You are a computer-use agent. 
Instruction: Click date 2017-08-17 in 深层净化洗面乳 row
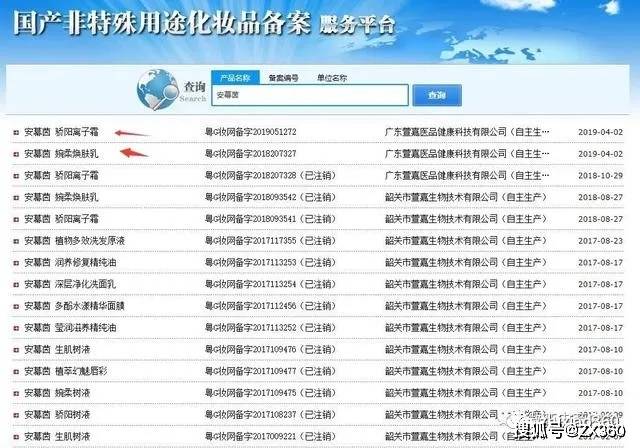point(600,284)
